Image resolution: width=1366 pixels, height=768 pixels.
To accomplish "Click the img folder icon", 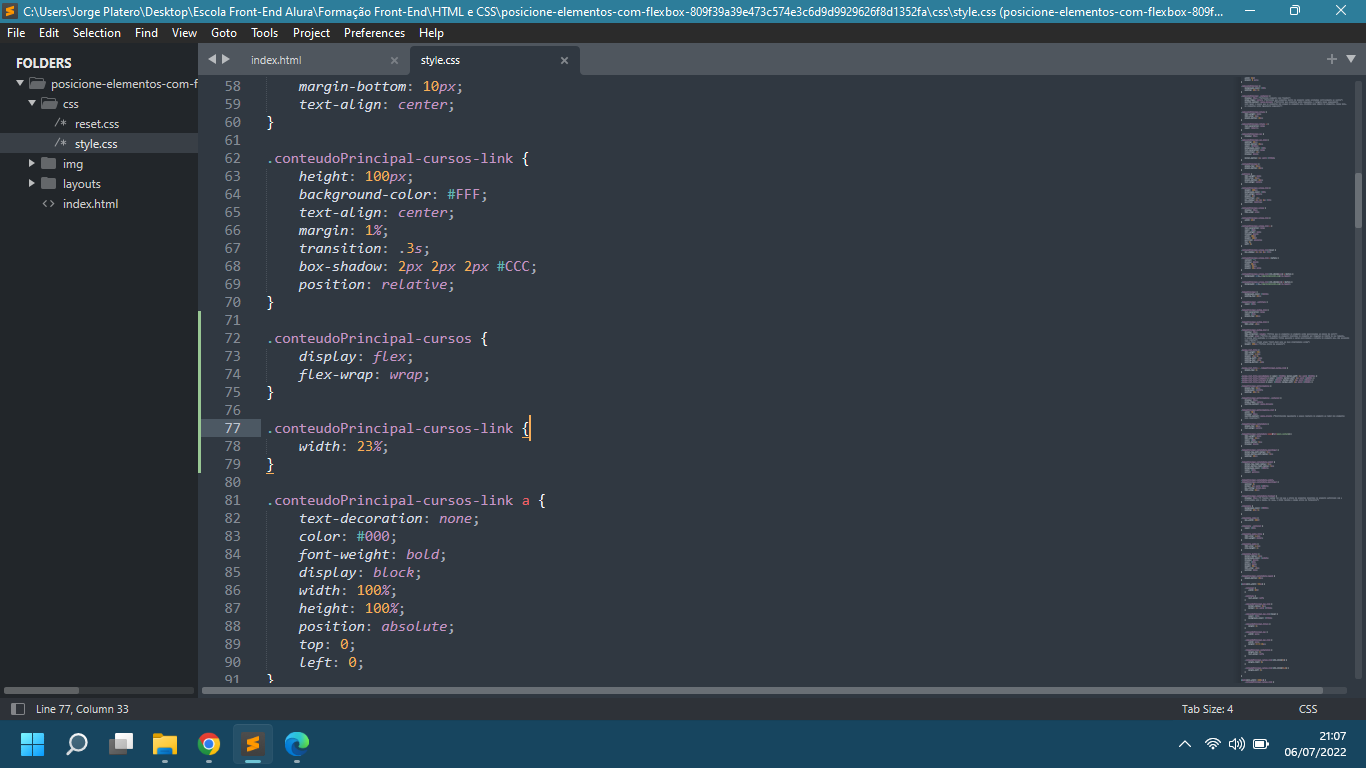I will [x=49, y=163].
